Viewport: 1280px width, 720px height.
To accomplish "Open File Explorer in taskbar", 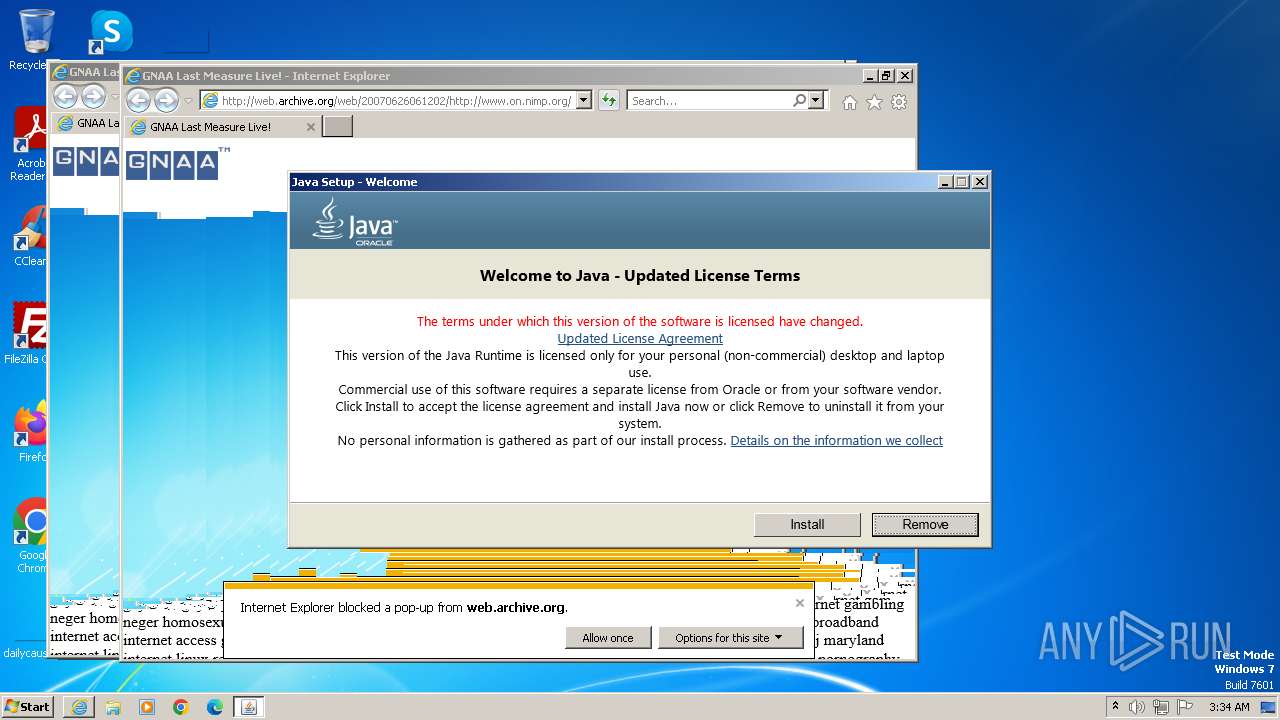I will pyautogui.click(x=113, y=707).
